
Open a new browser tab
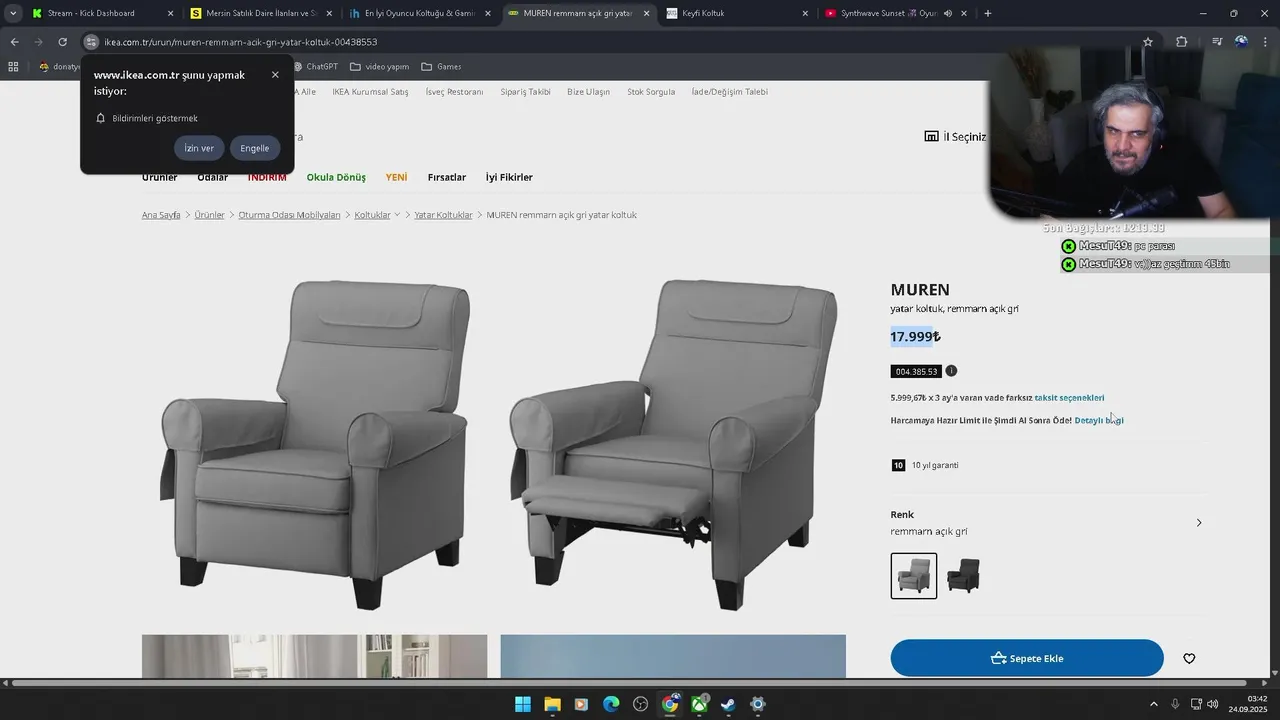pos(988,13)
